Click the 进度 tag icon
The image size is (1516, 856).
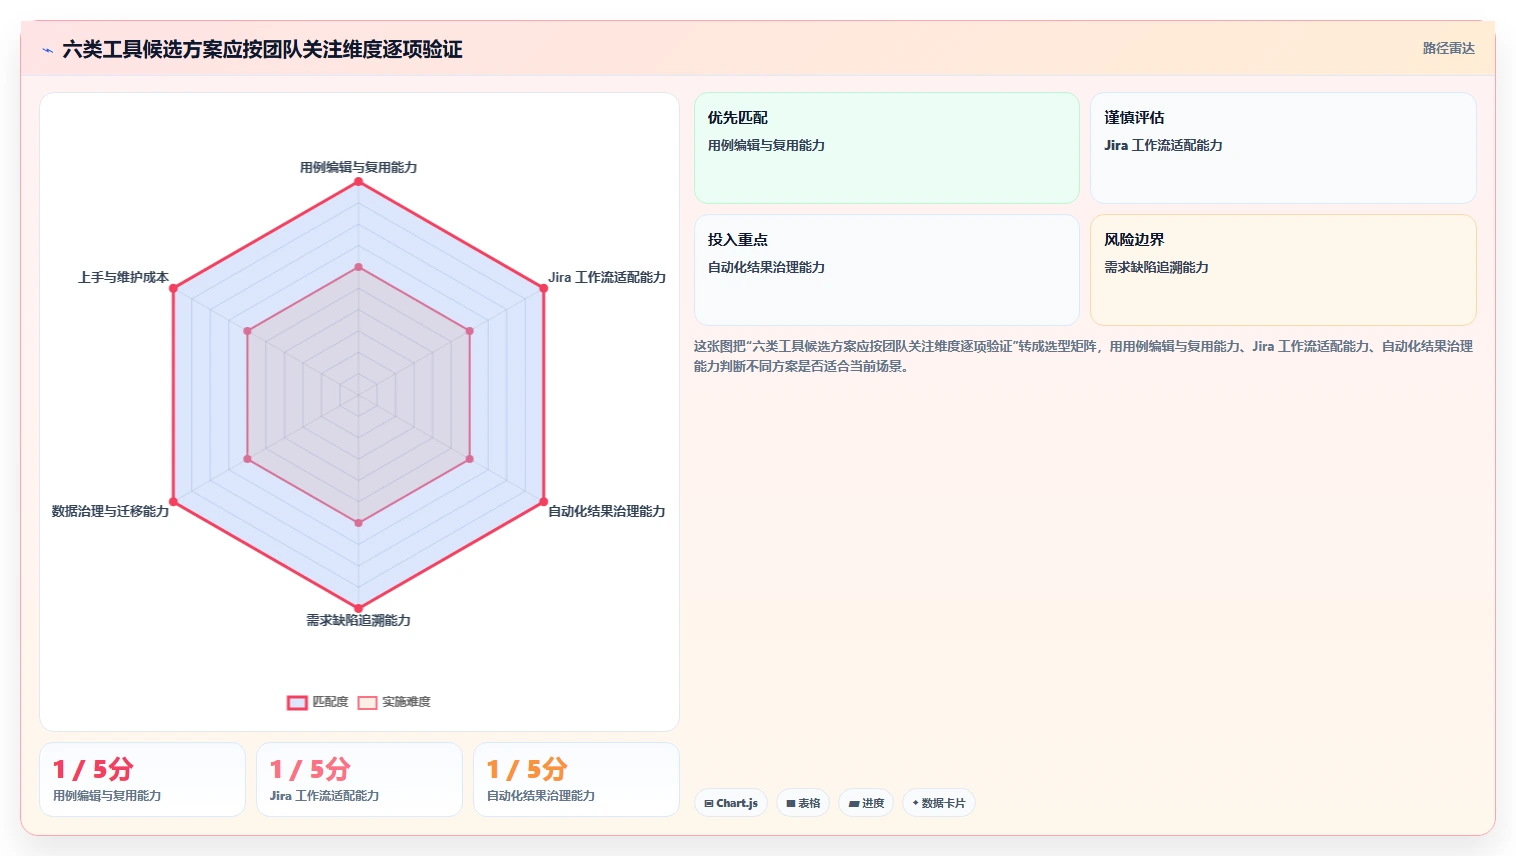point(854,803)
